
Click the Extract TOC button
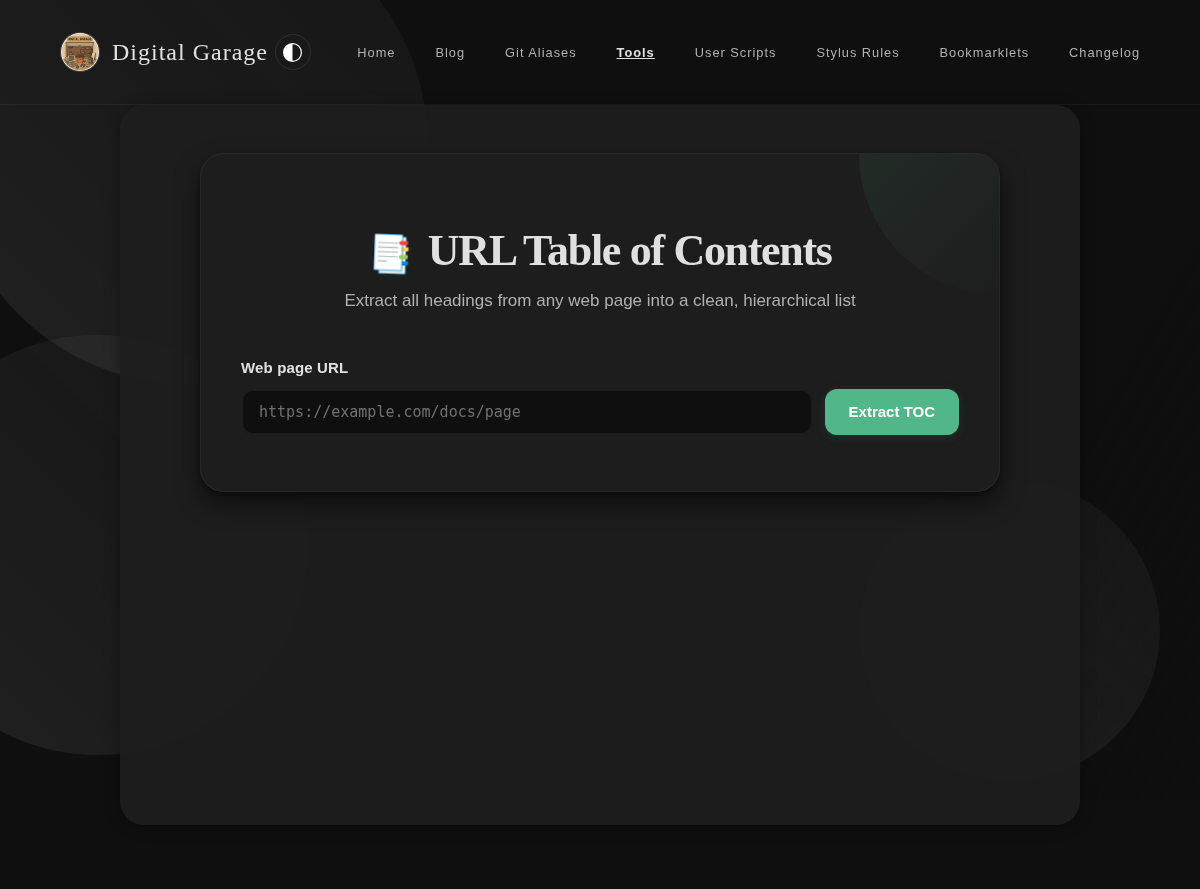pos(892,412)
